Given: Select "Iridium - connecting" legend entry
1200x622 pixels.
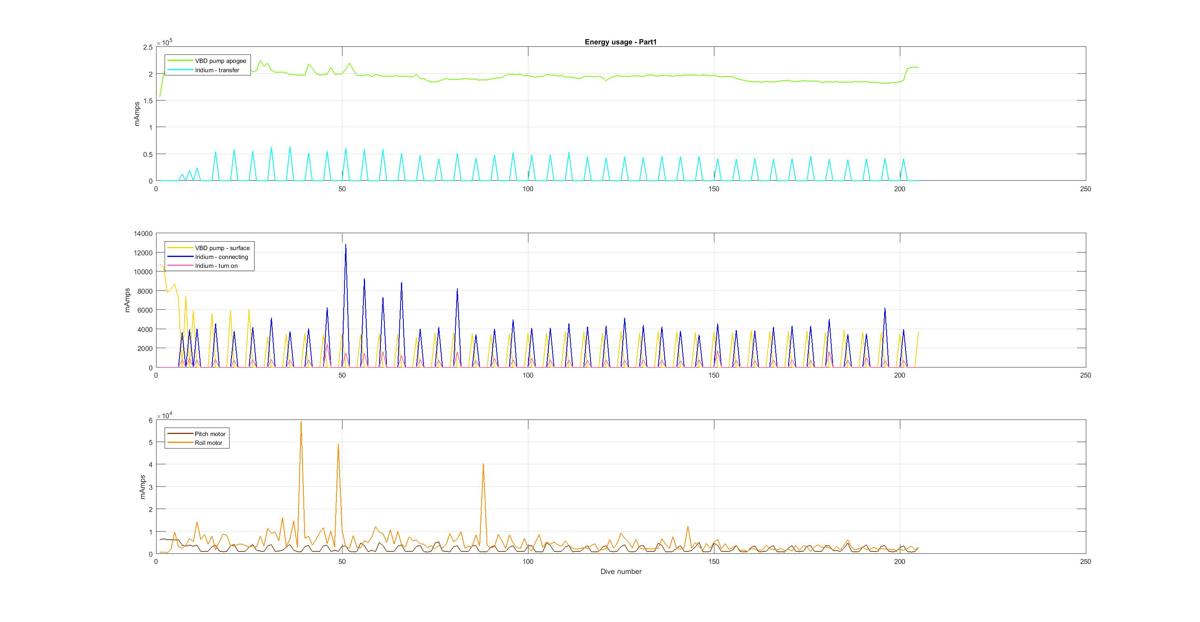Looking at the screenshot, I should [208, 256].
